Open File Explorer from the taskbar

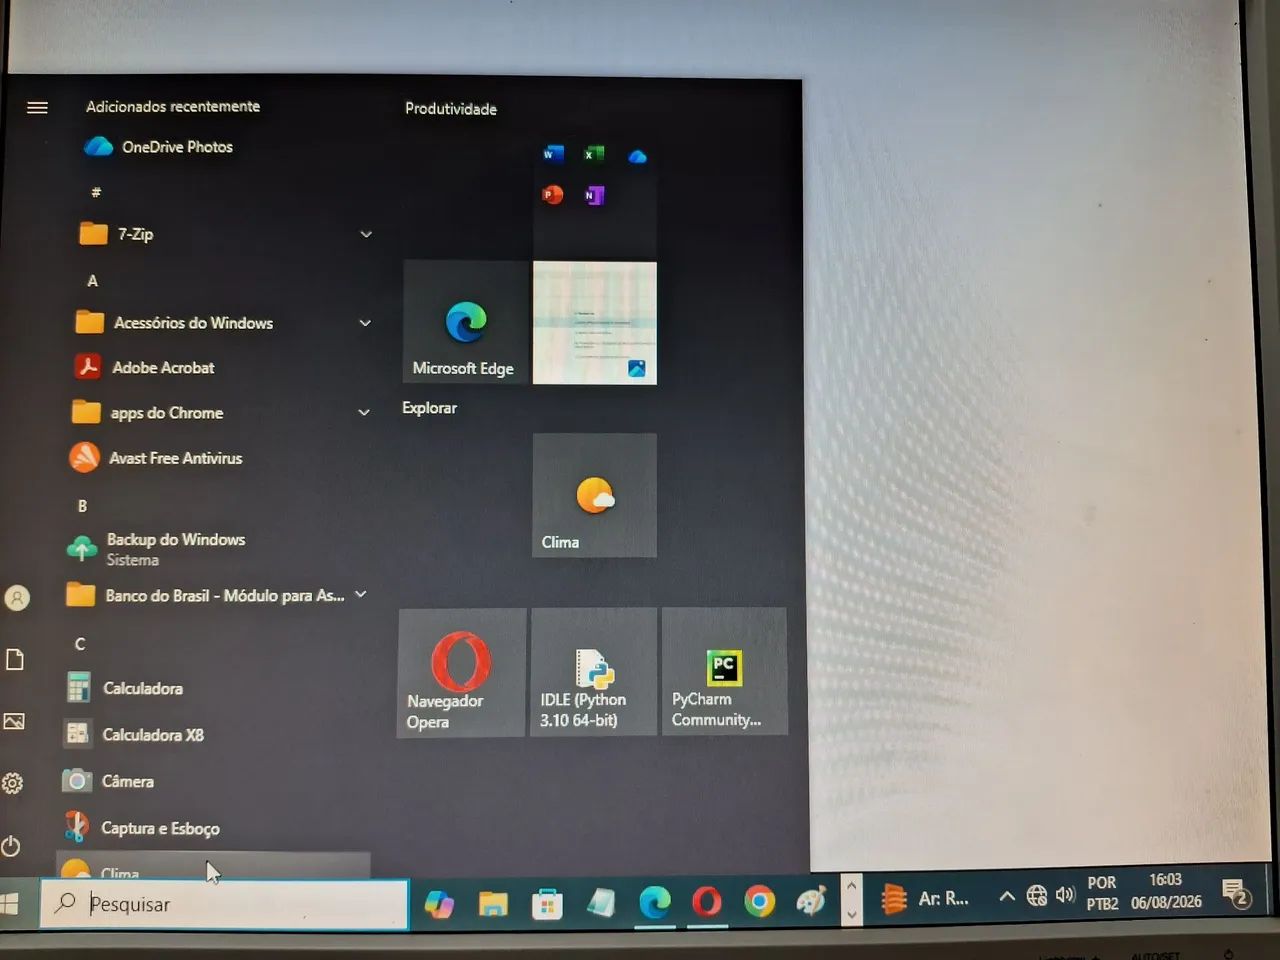tap(493, 904)
